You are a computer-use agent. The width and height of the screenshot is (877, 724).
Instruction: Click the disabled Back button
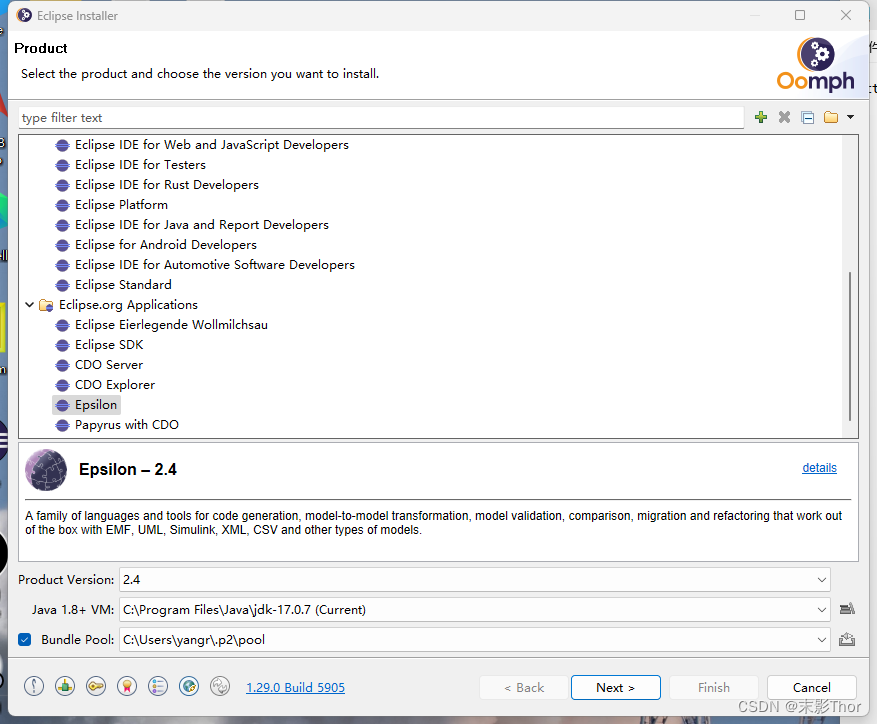click(x=524, y=687)
